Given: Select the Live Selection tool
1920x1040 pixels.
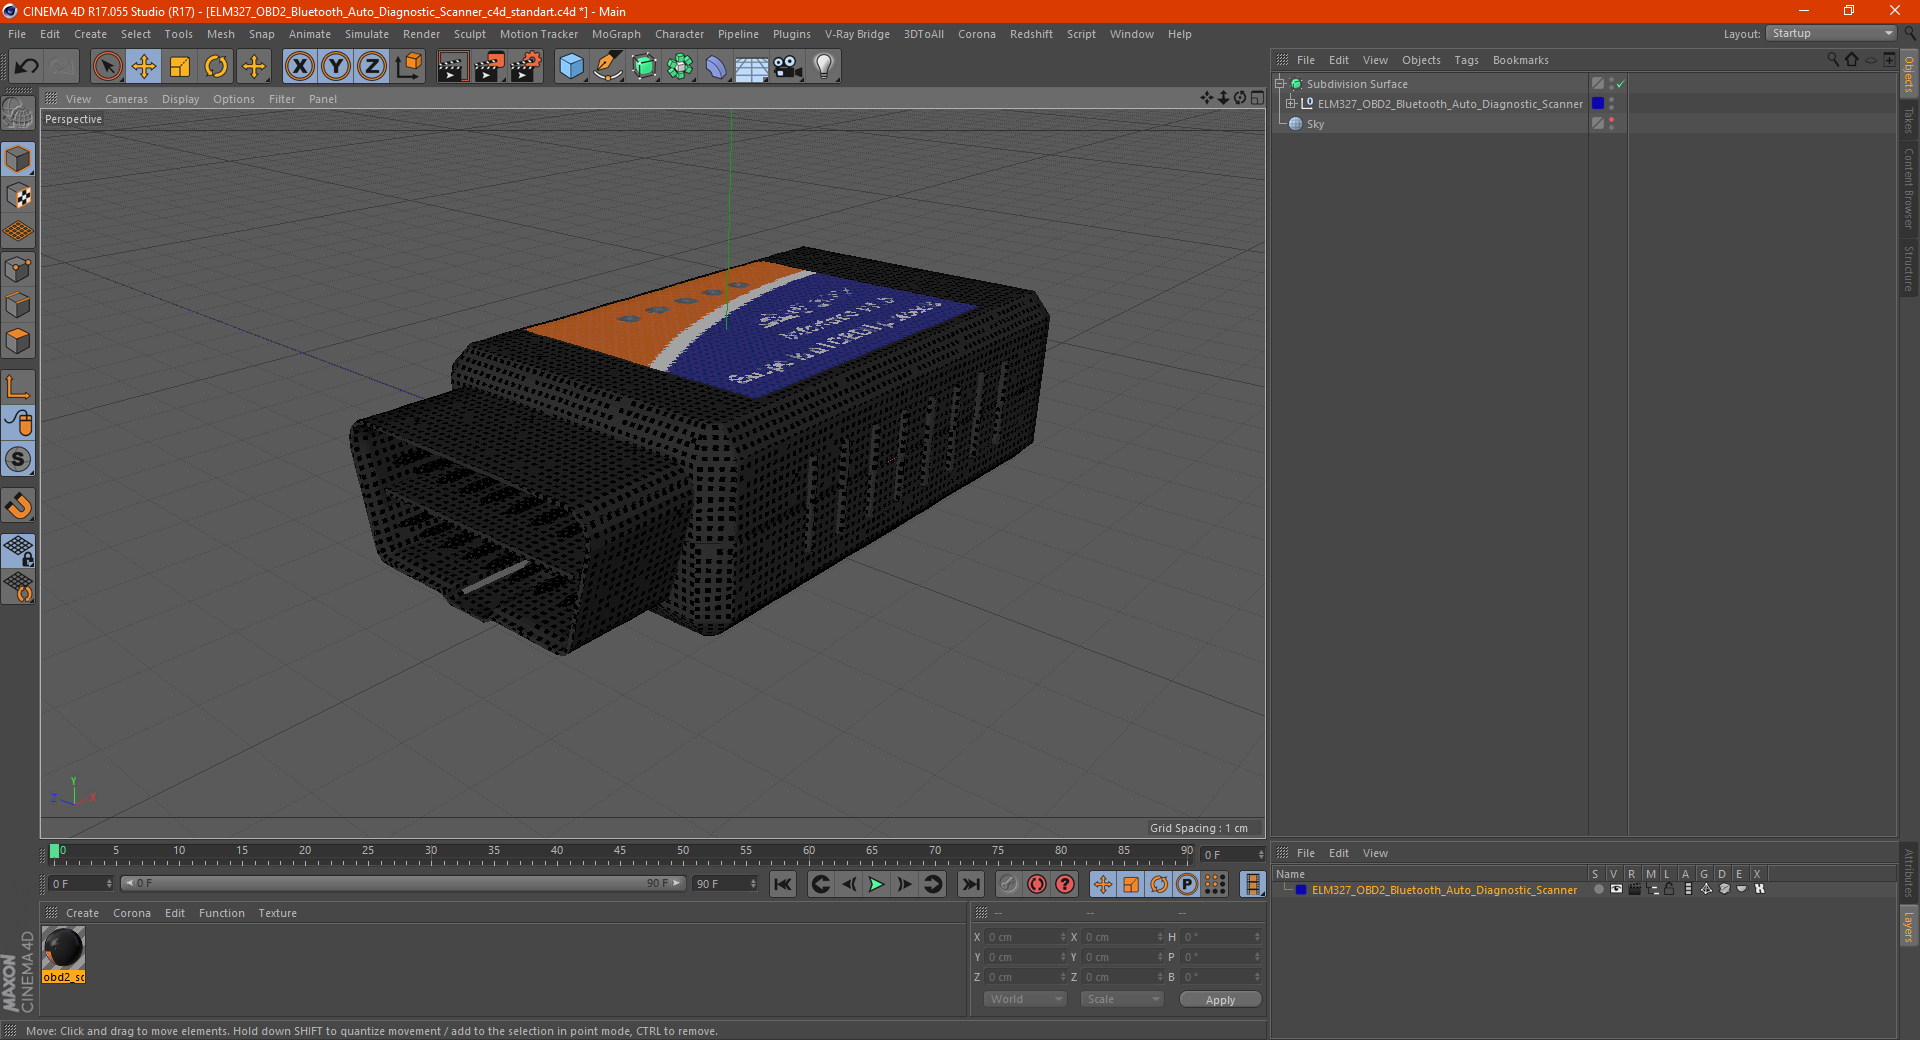Looking at the screenshot, I should click(107, 67).
